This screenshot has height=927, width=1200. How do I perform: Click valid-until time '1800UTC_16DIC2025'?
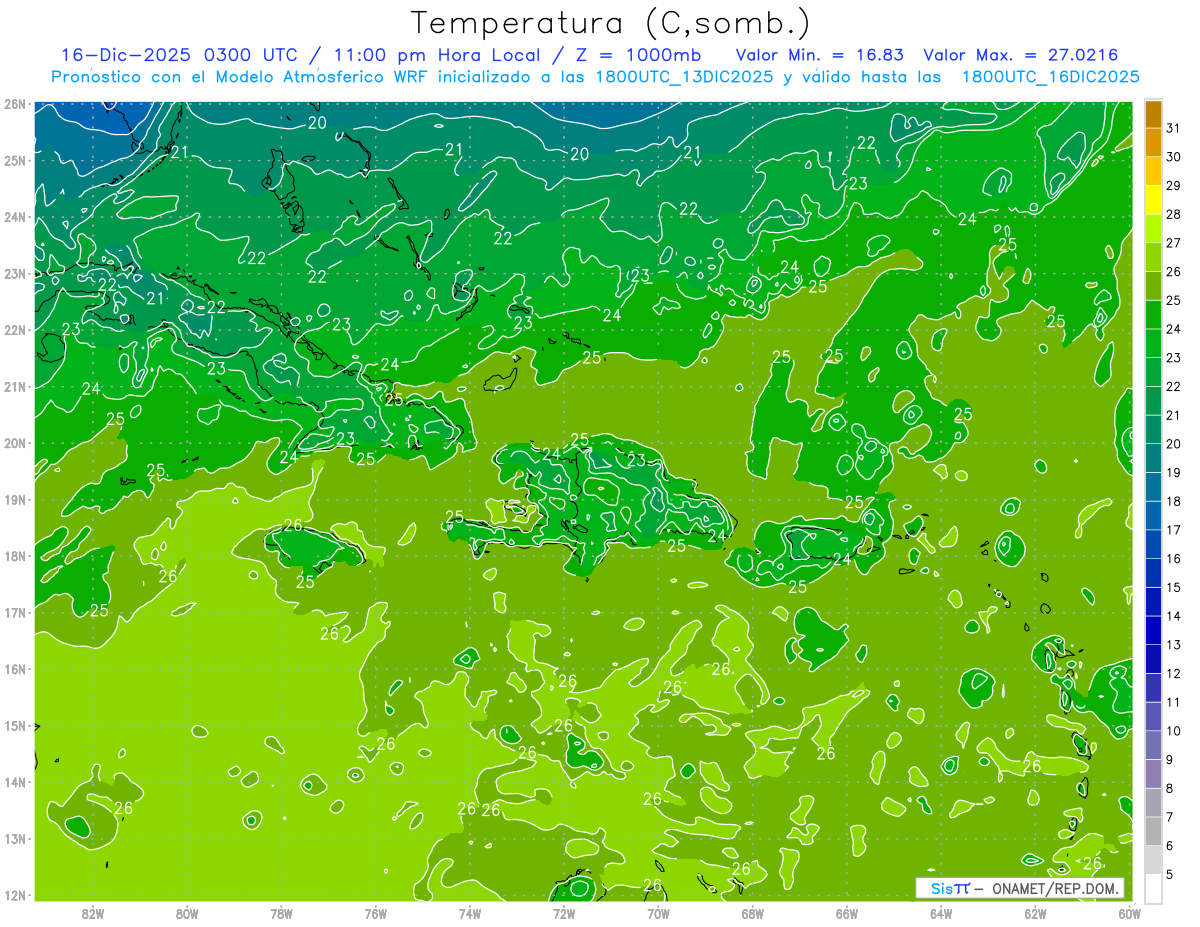tap(1050, 77)
